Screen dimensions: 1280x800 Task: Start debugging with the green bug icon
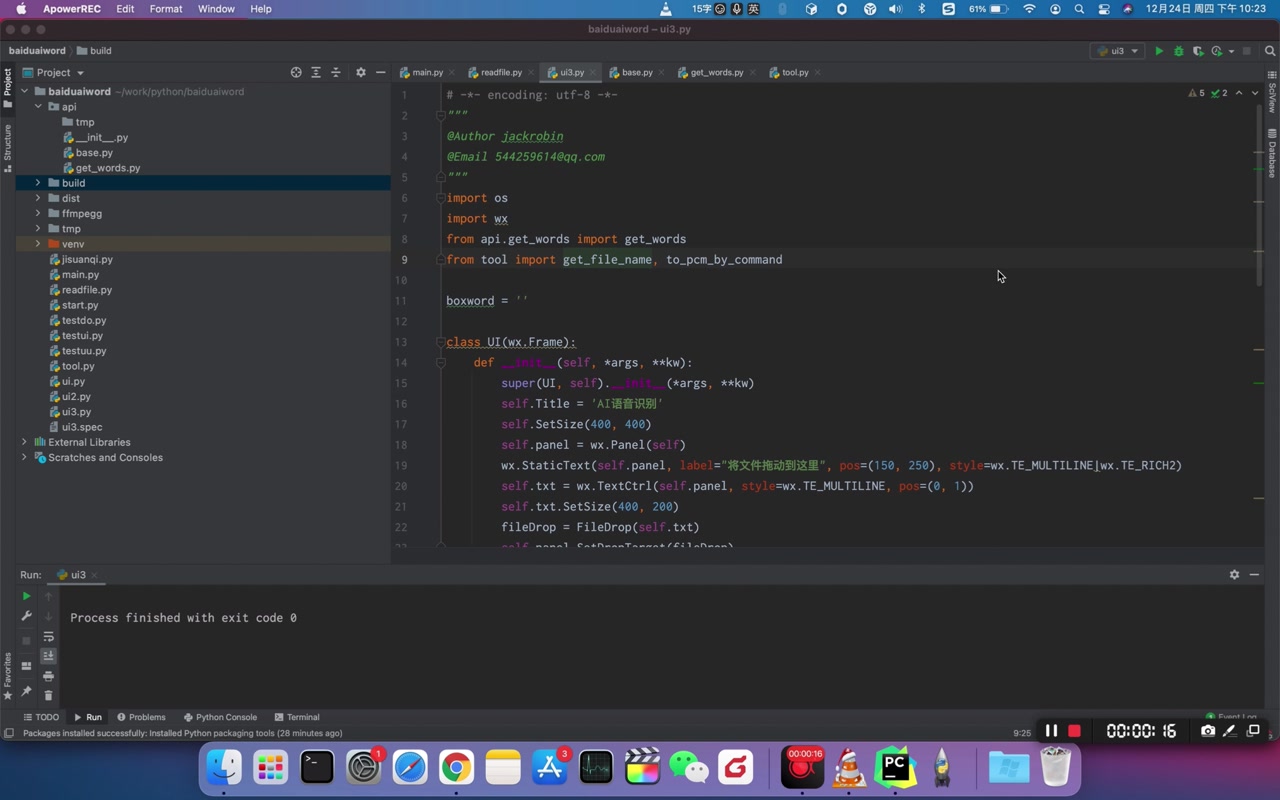(1178, 51)
